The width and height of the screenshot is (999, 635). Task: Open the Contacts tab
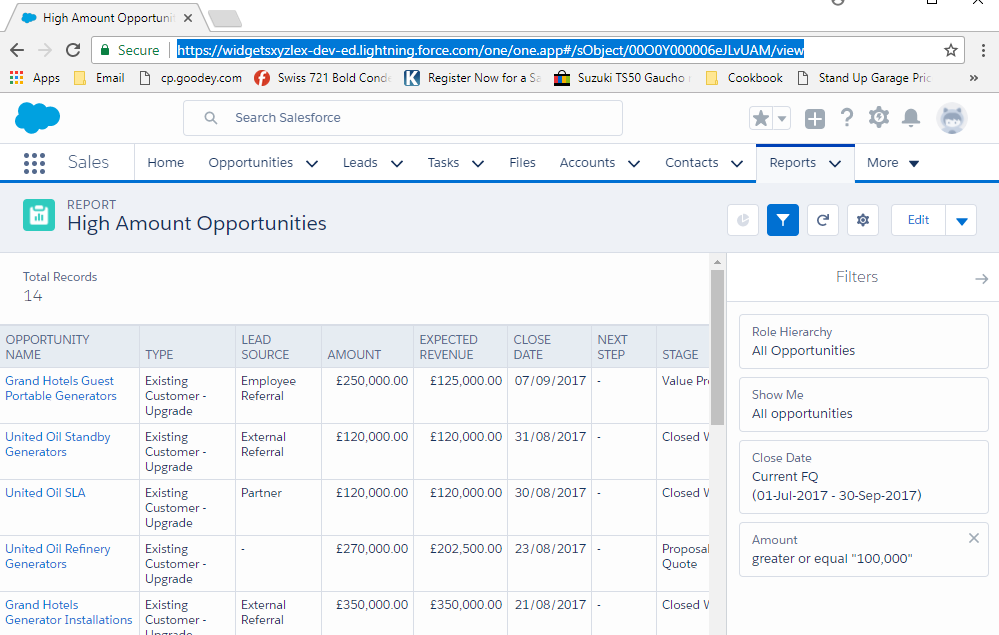coord(692,163)
